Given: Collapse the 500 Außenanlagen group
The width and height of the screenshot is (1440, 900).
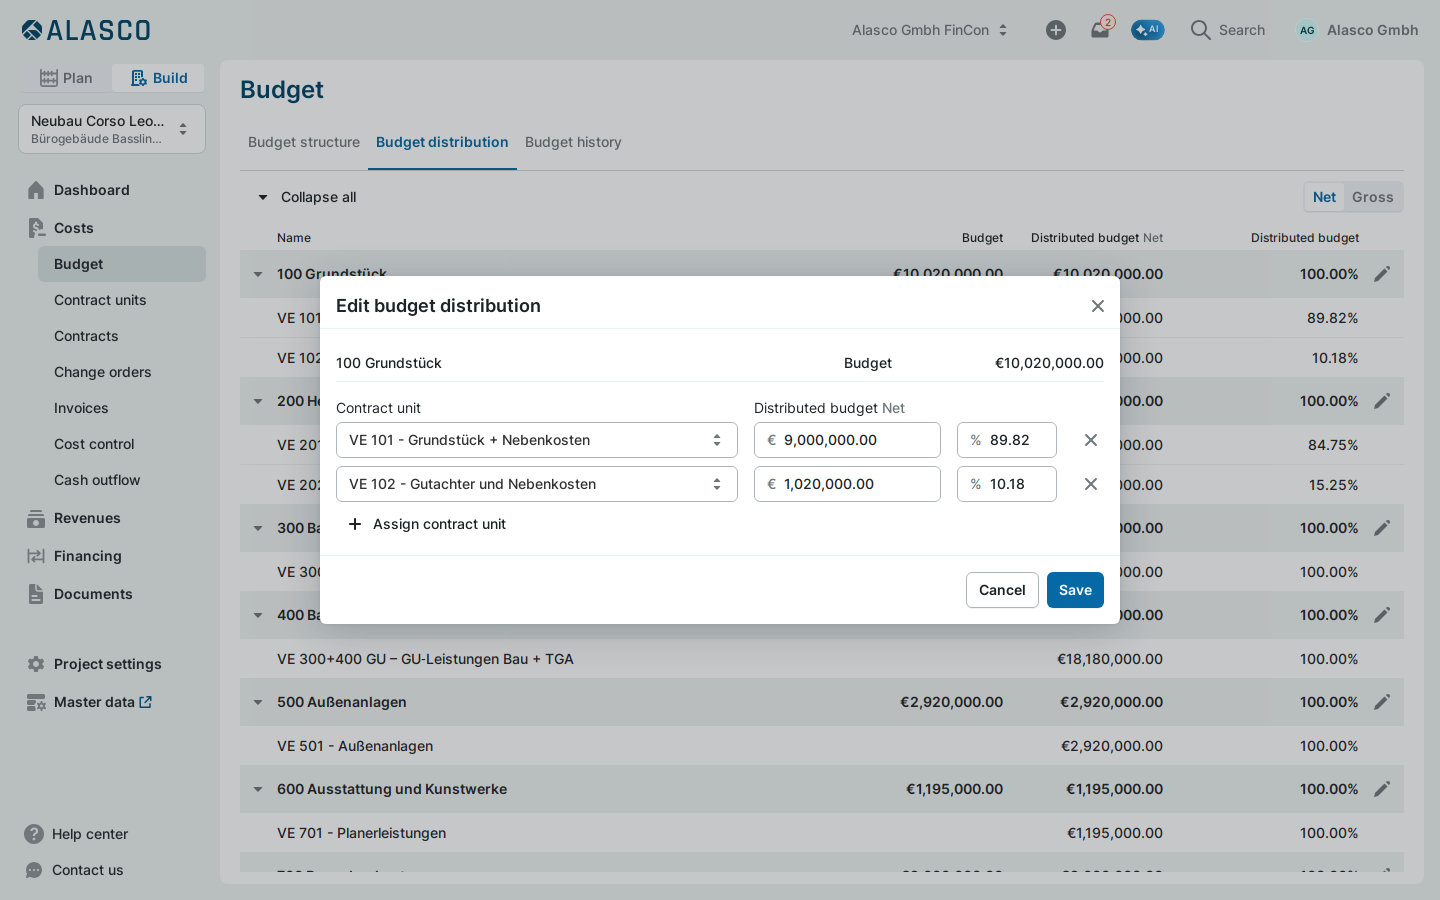Looking at the screenshot, I should tap(258, 702).
